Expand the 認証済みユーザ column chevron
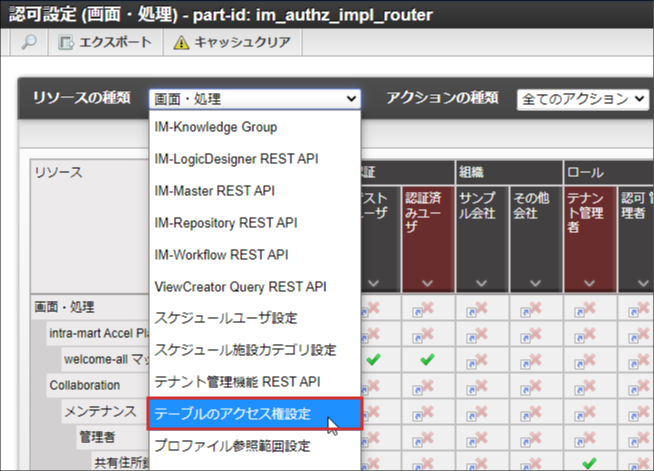Screen dimensions: 654x471 coord(427,283)
